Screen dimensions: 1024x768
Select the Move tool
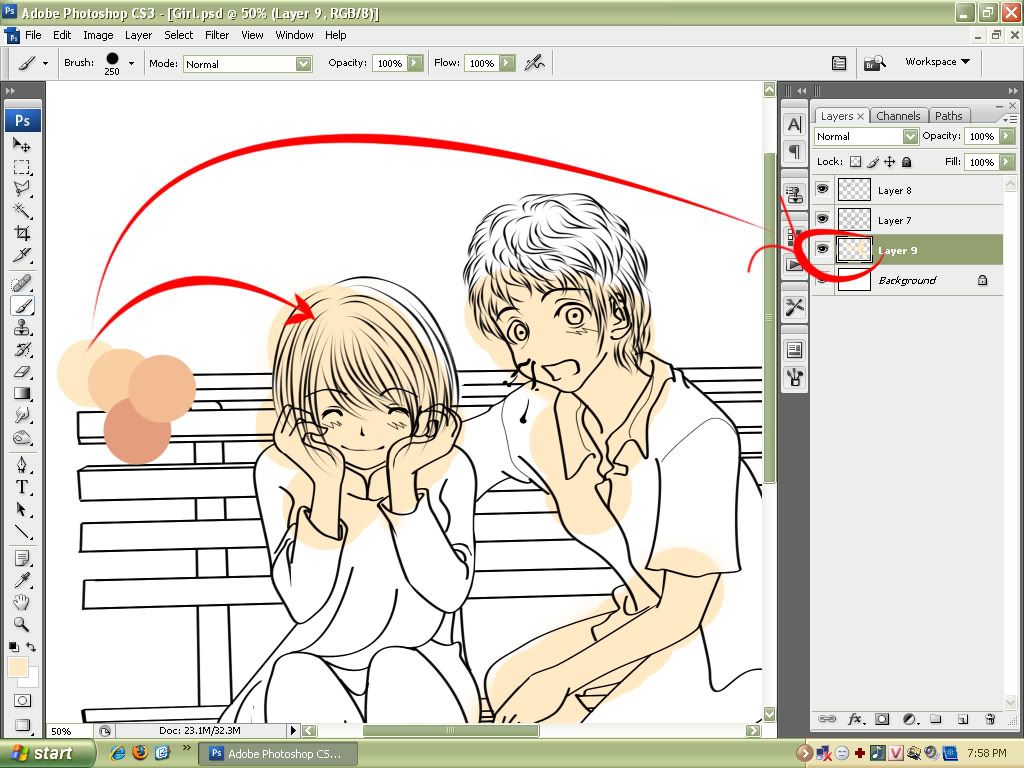pos(22,145)
